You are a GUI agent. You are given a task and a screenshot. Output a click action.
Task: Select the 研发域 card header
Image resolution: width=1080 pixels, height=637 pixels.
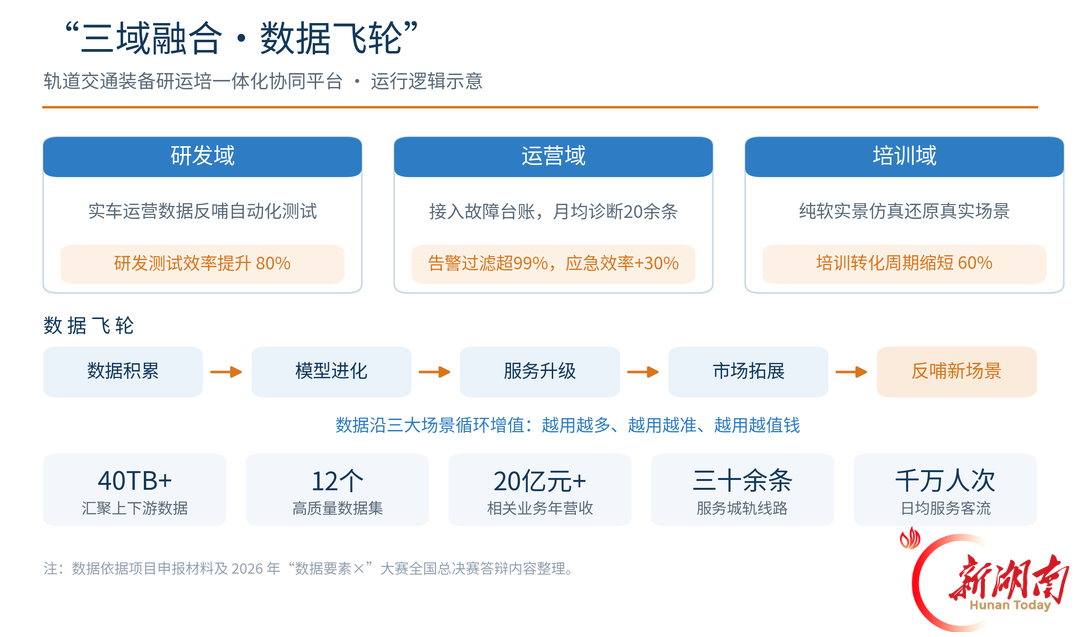(202, 156)
